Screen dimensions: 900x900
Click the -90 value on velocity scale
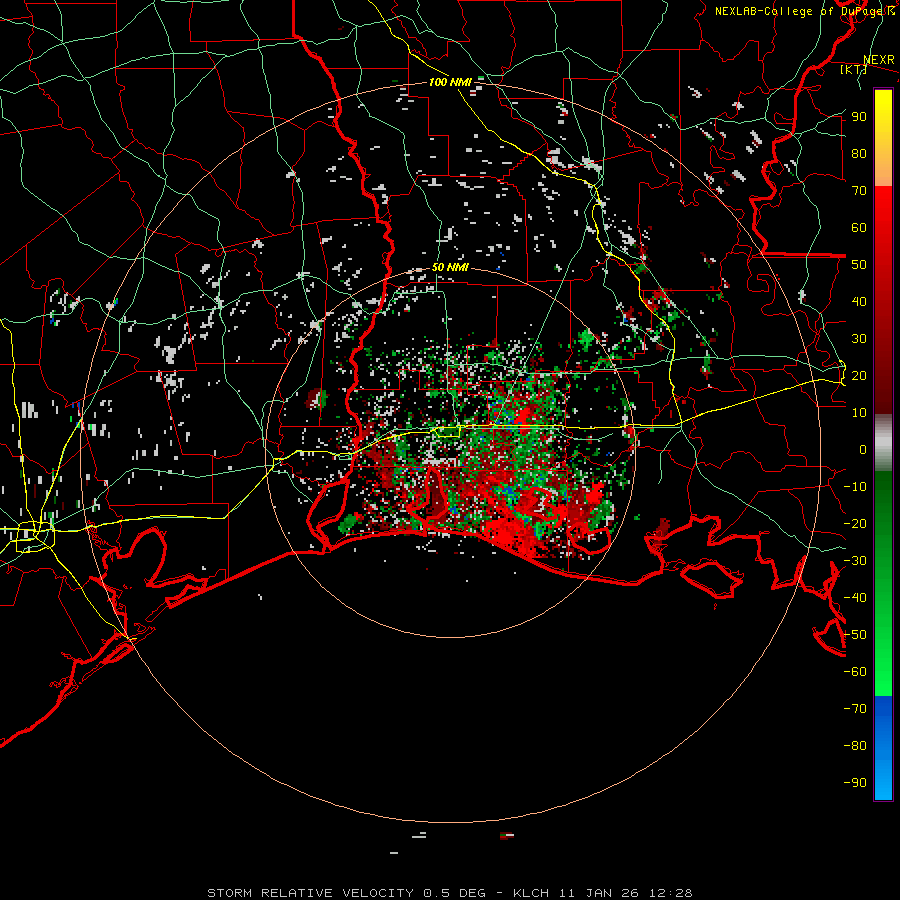click(x=855, y=783)
